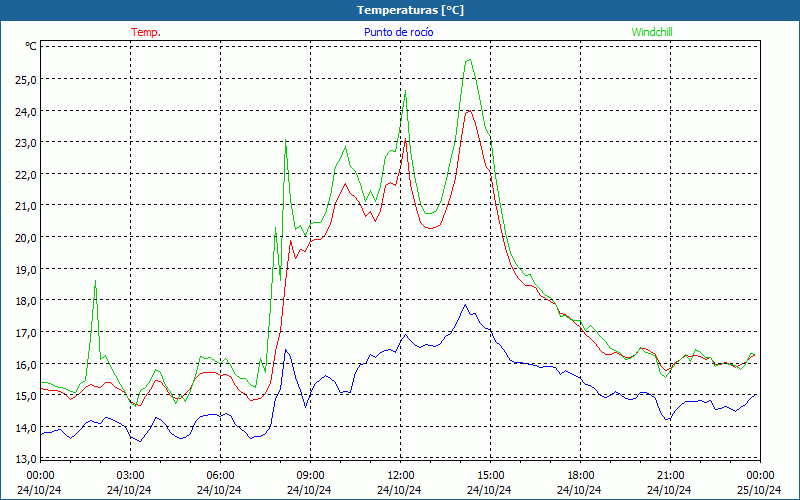Select the green Windchill legend label
This screenshot has height=500, width=800.
coord(652,32)
